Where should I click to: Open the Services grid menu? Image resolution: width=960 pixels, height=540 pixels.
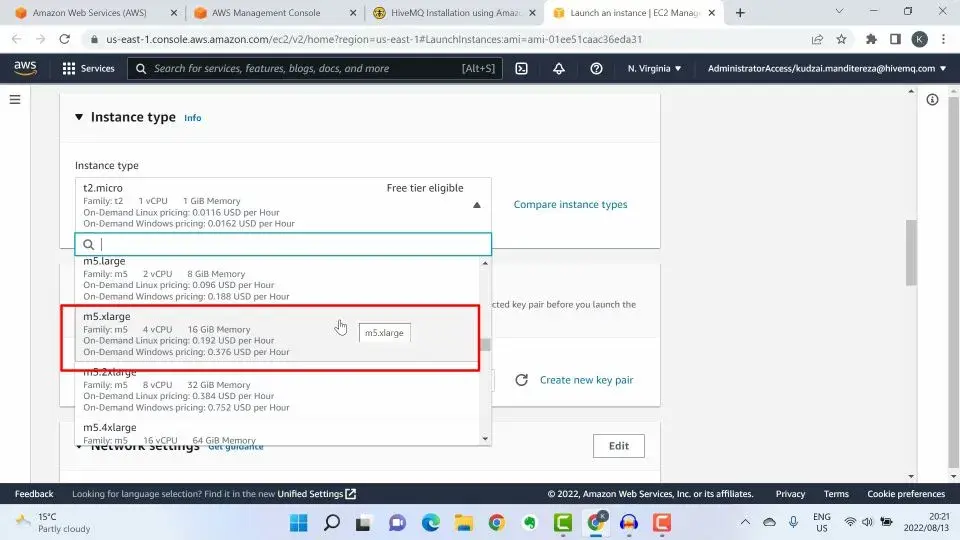tap(69, 69)
